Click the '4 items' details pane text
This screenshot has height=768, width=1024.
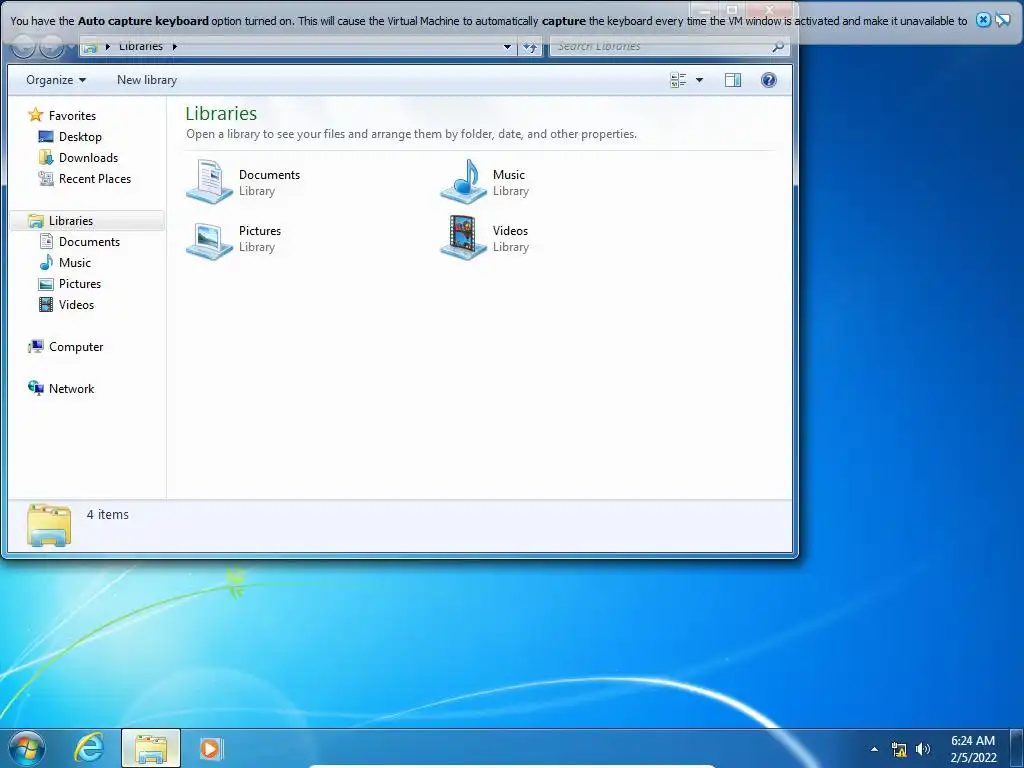(x=108, y=515)
